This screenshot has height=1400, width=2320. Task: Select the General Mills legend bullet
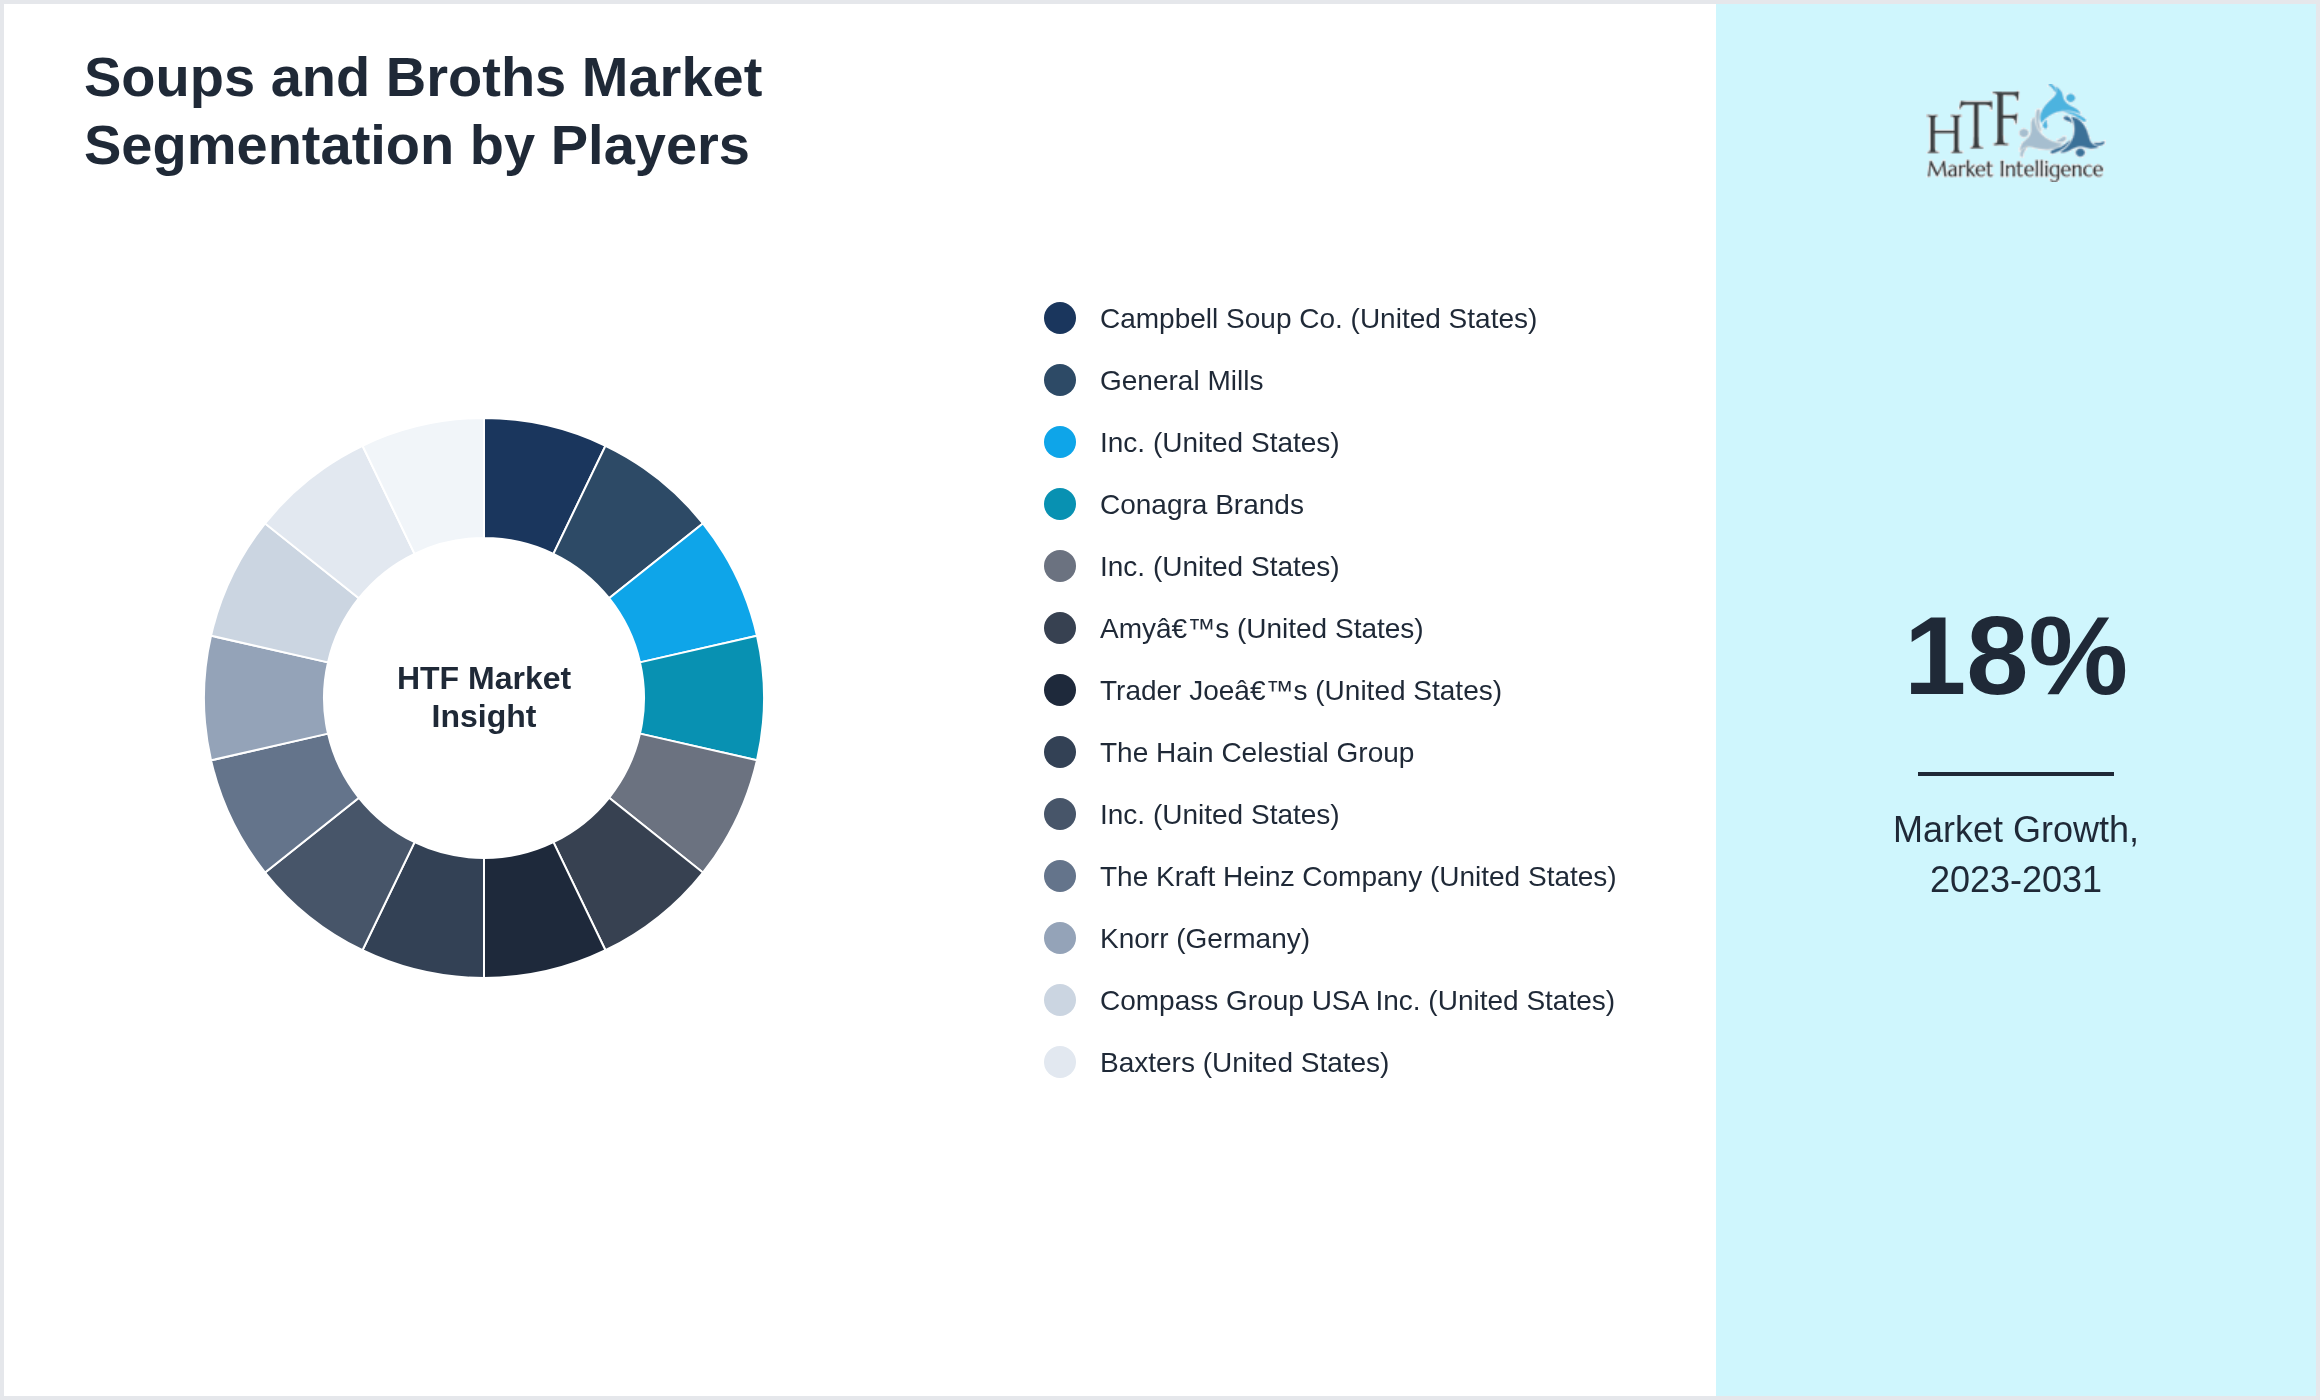(1059, 380)
